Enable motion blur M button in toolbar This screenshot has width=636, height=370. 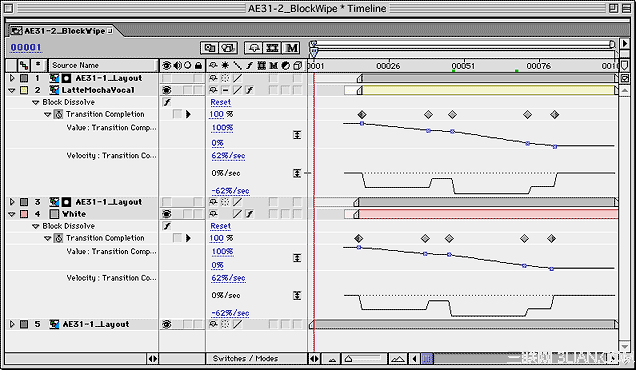pos(291,48)
